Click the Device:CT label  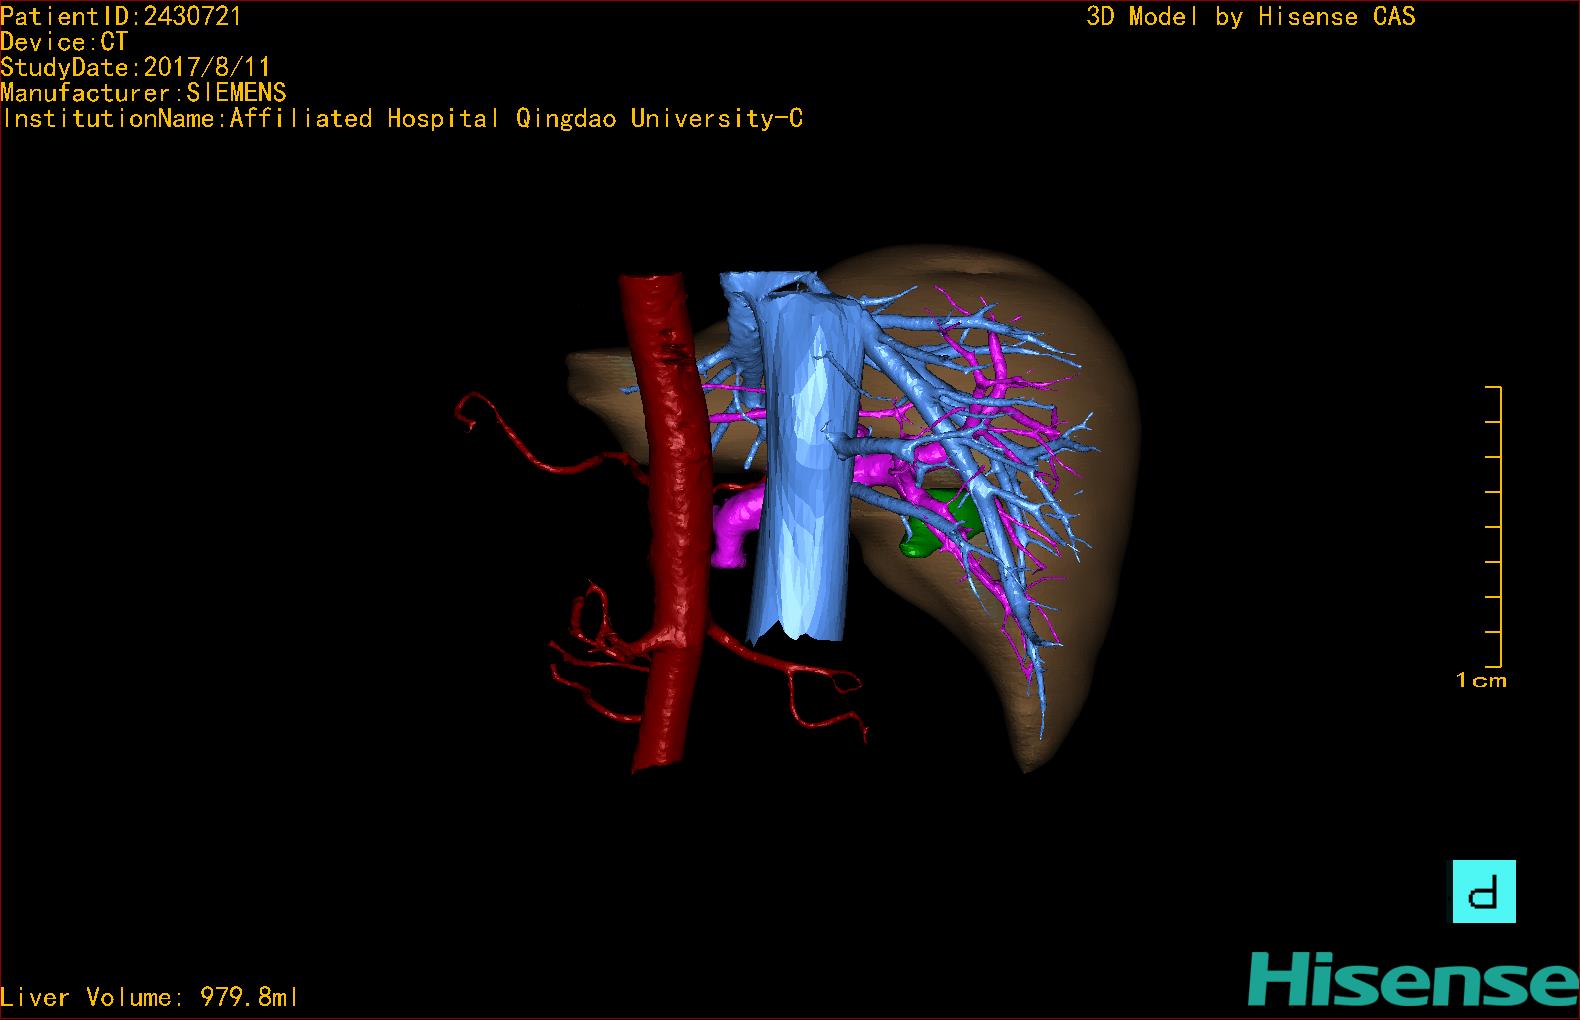click(x=64, y=42)
